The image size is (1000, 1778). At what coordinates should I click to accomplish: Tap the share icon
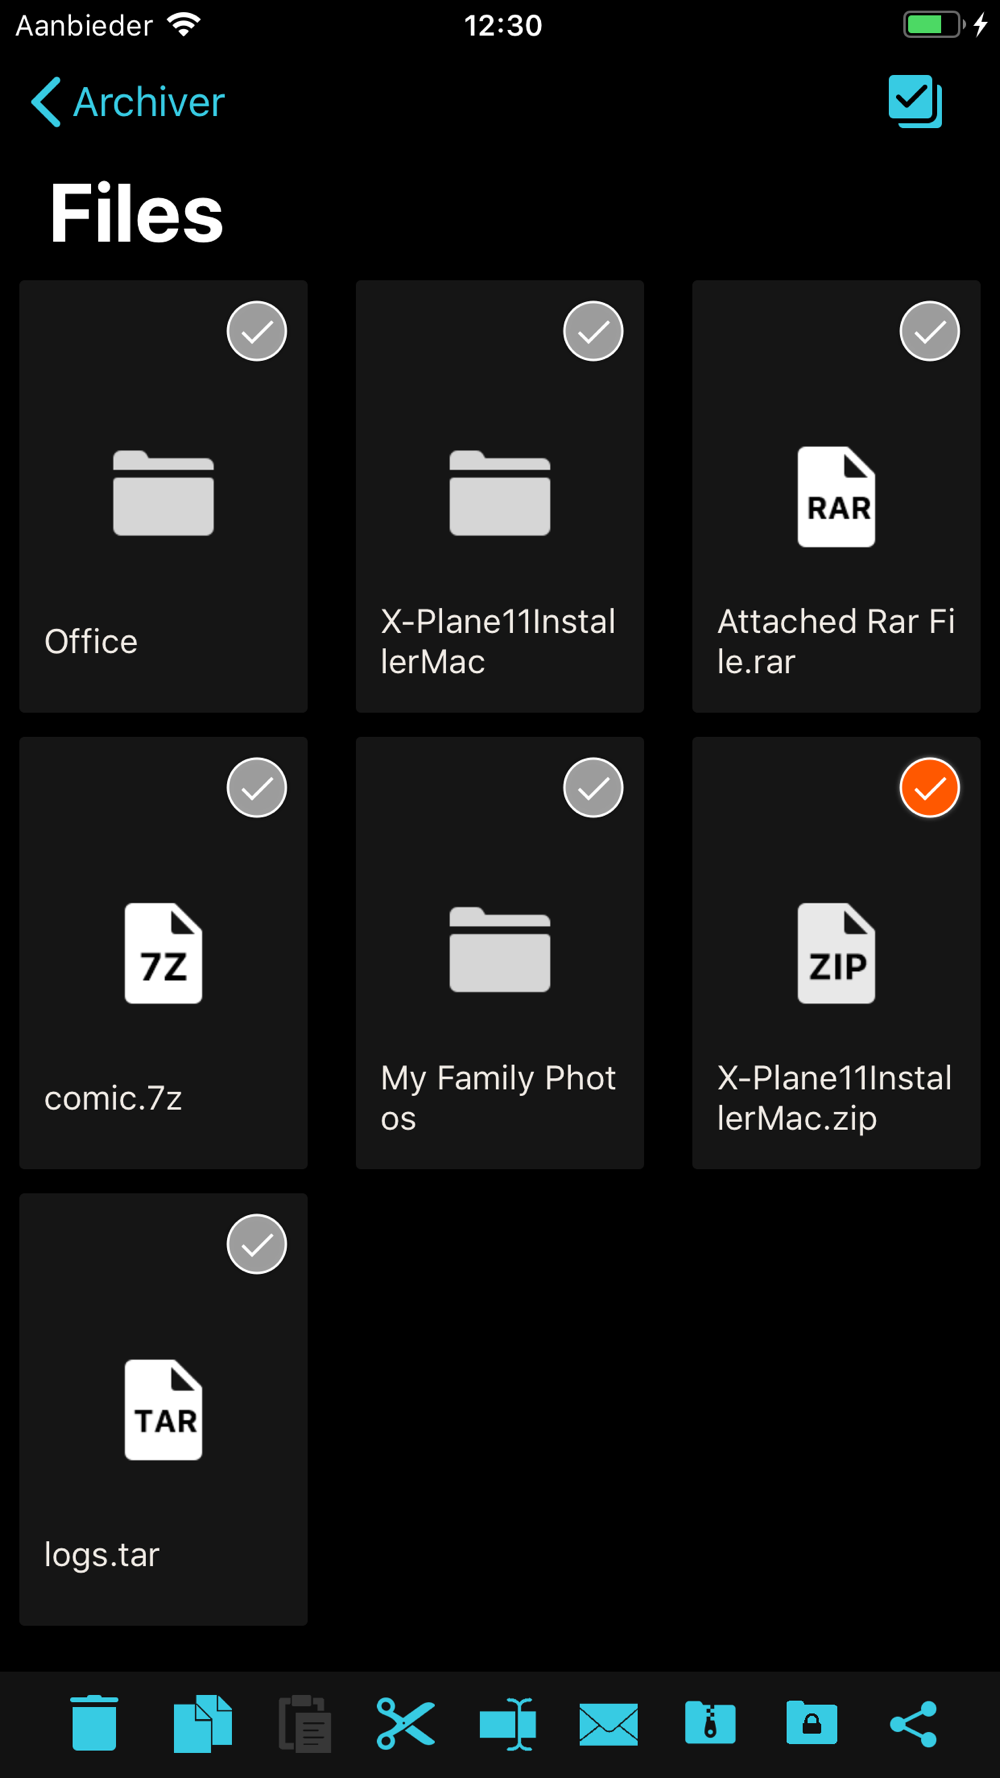coord(913,1724)
